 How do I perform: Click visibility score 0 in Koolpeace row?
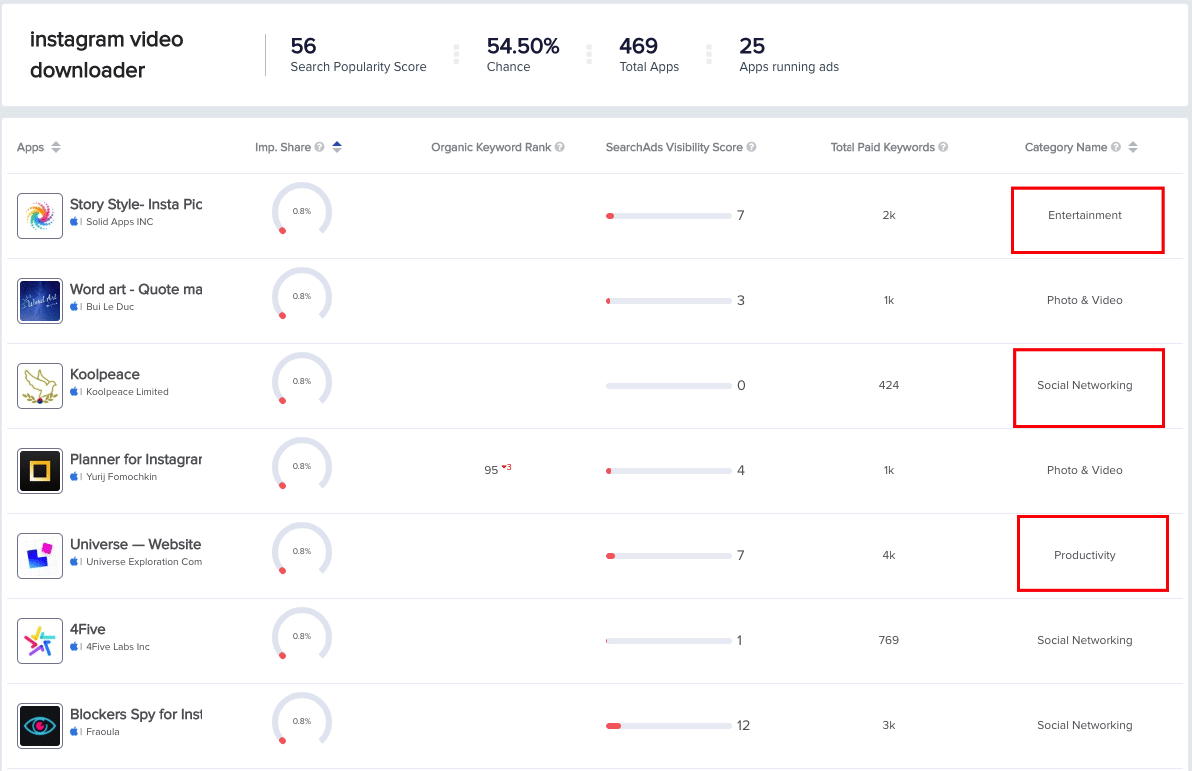tap(741, 386)
